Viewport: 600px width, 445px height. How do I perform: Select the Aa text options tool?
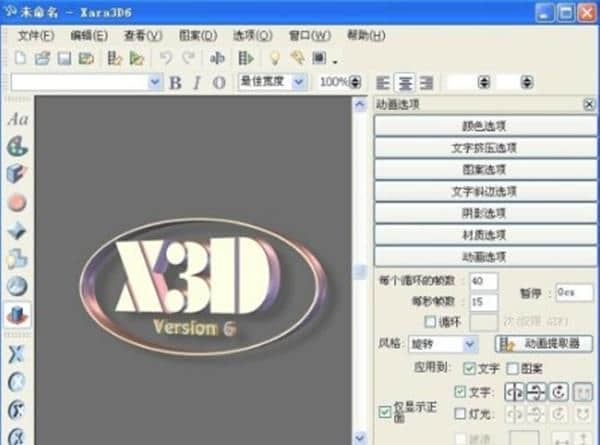pyautogui.click(x=18, y=119)
